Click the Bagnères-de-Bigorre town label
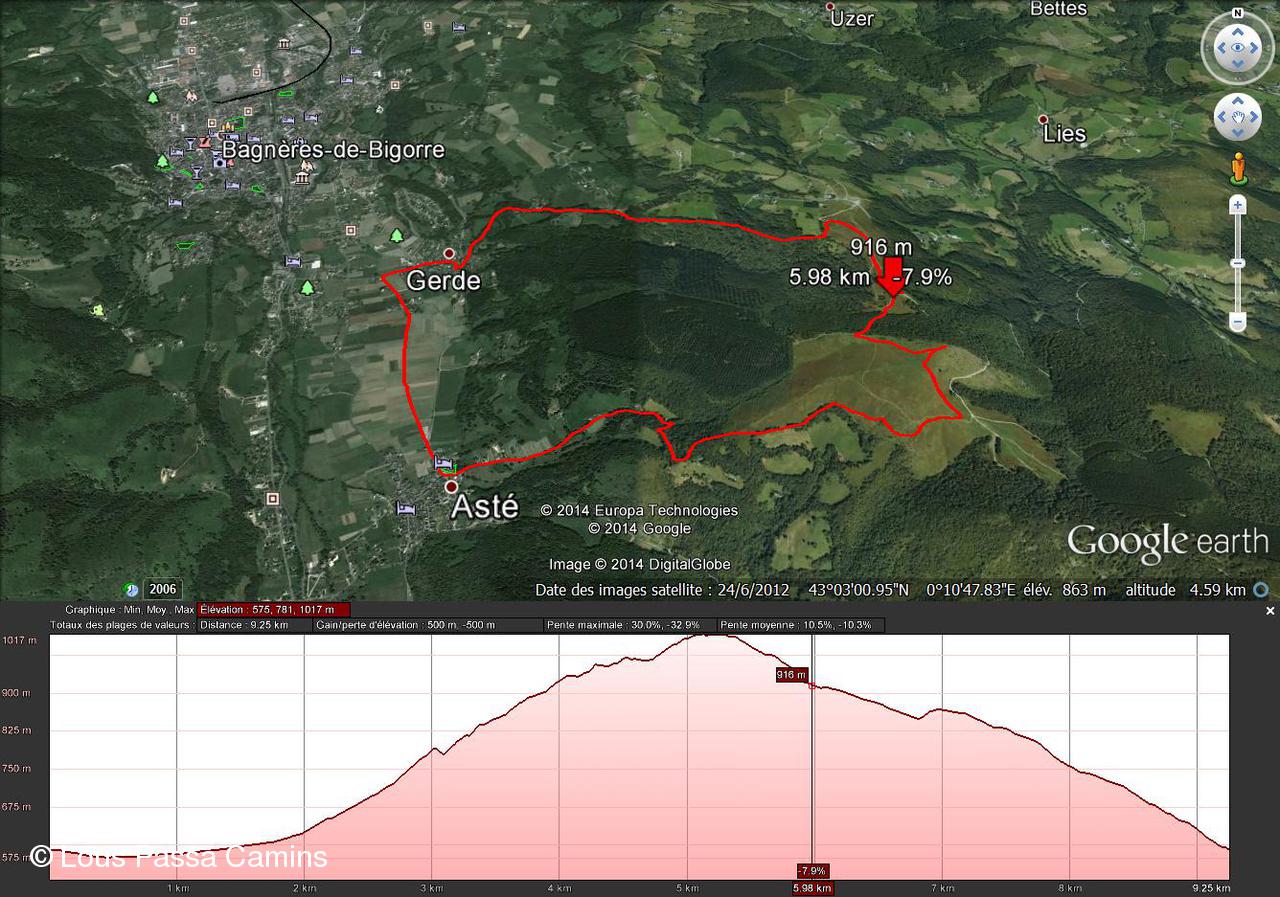 click(333, 150)
